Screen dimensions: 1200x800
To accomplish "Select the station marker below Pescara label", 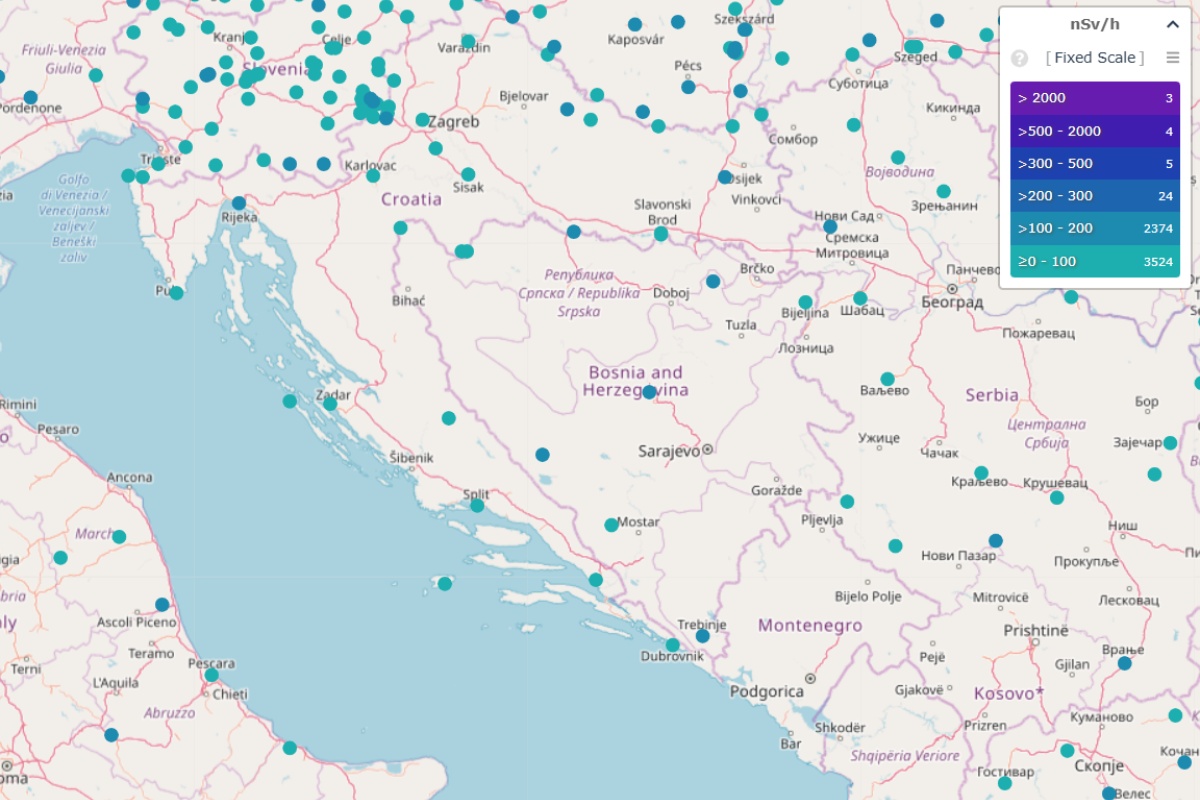I will click(211, 675).
